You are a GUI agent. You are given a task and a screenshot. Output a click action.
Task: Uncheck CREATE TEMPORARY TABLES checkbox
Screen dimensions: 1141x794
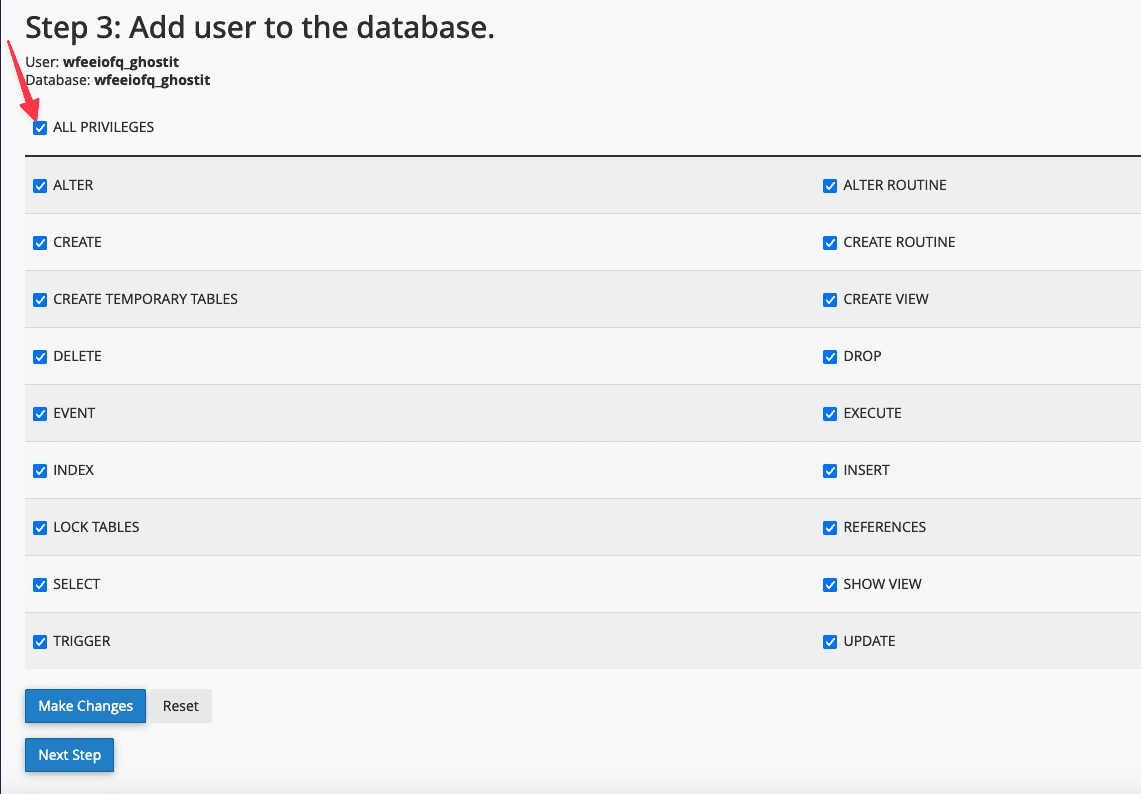40,300
